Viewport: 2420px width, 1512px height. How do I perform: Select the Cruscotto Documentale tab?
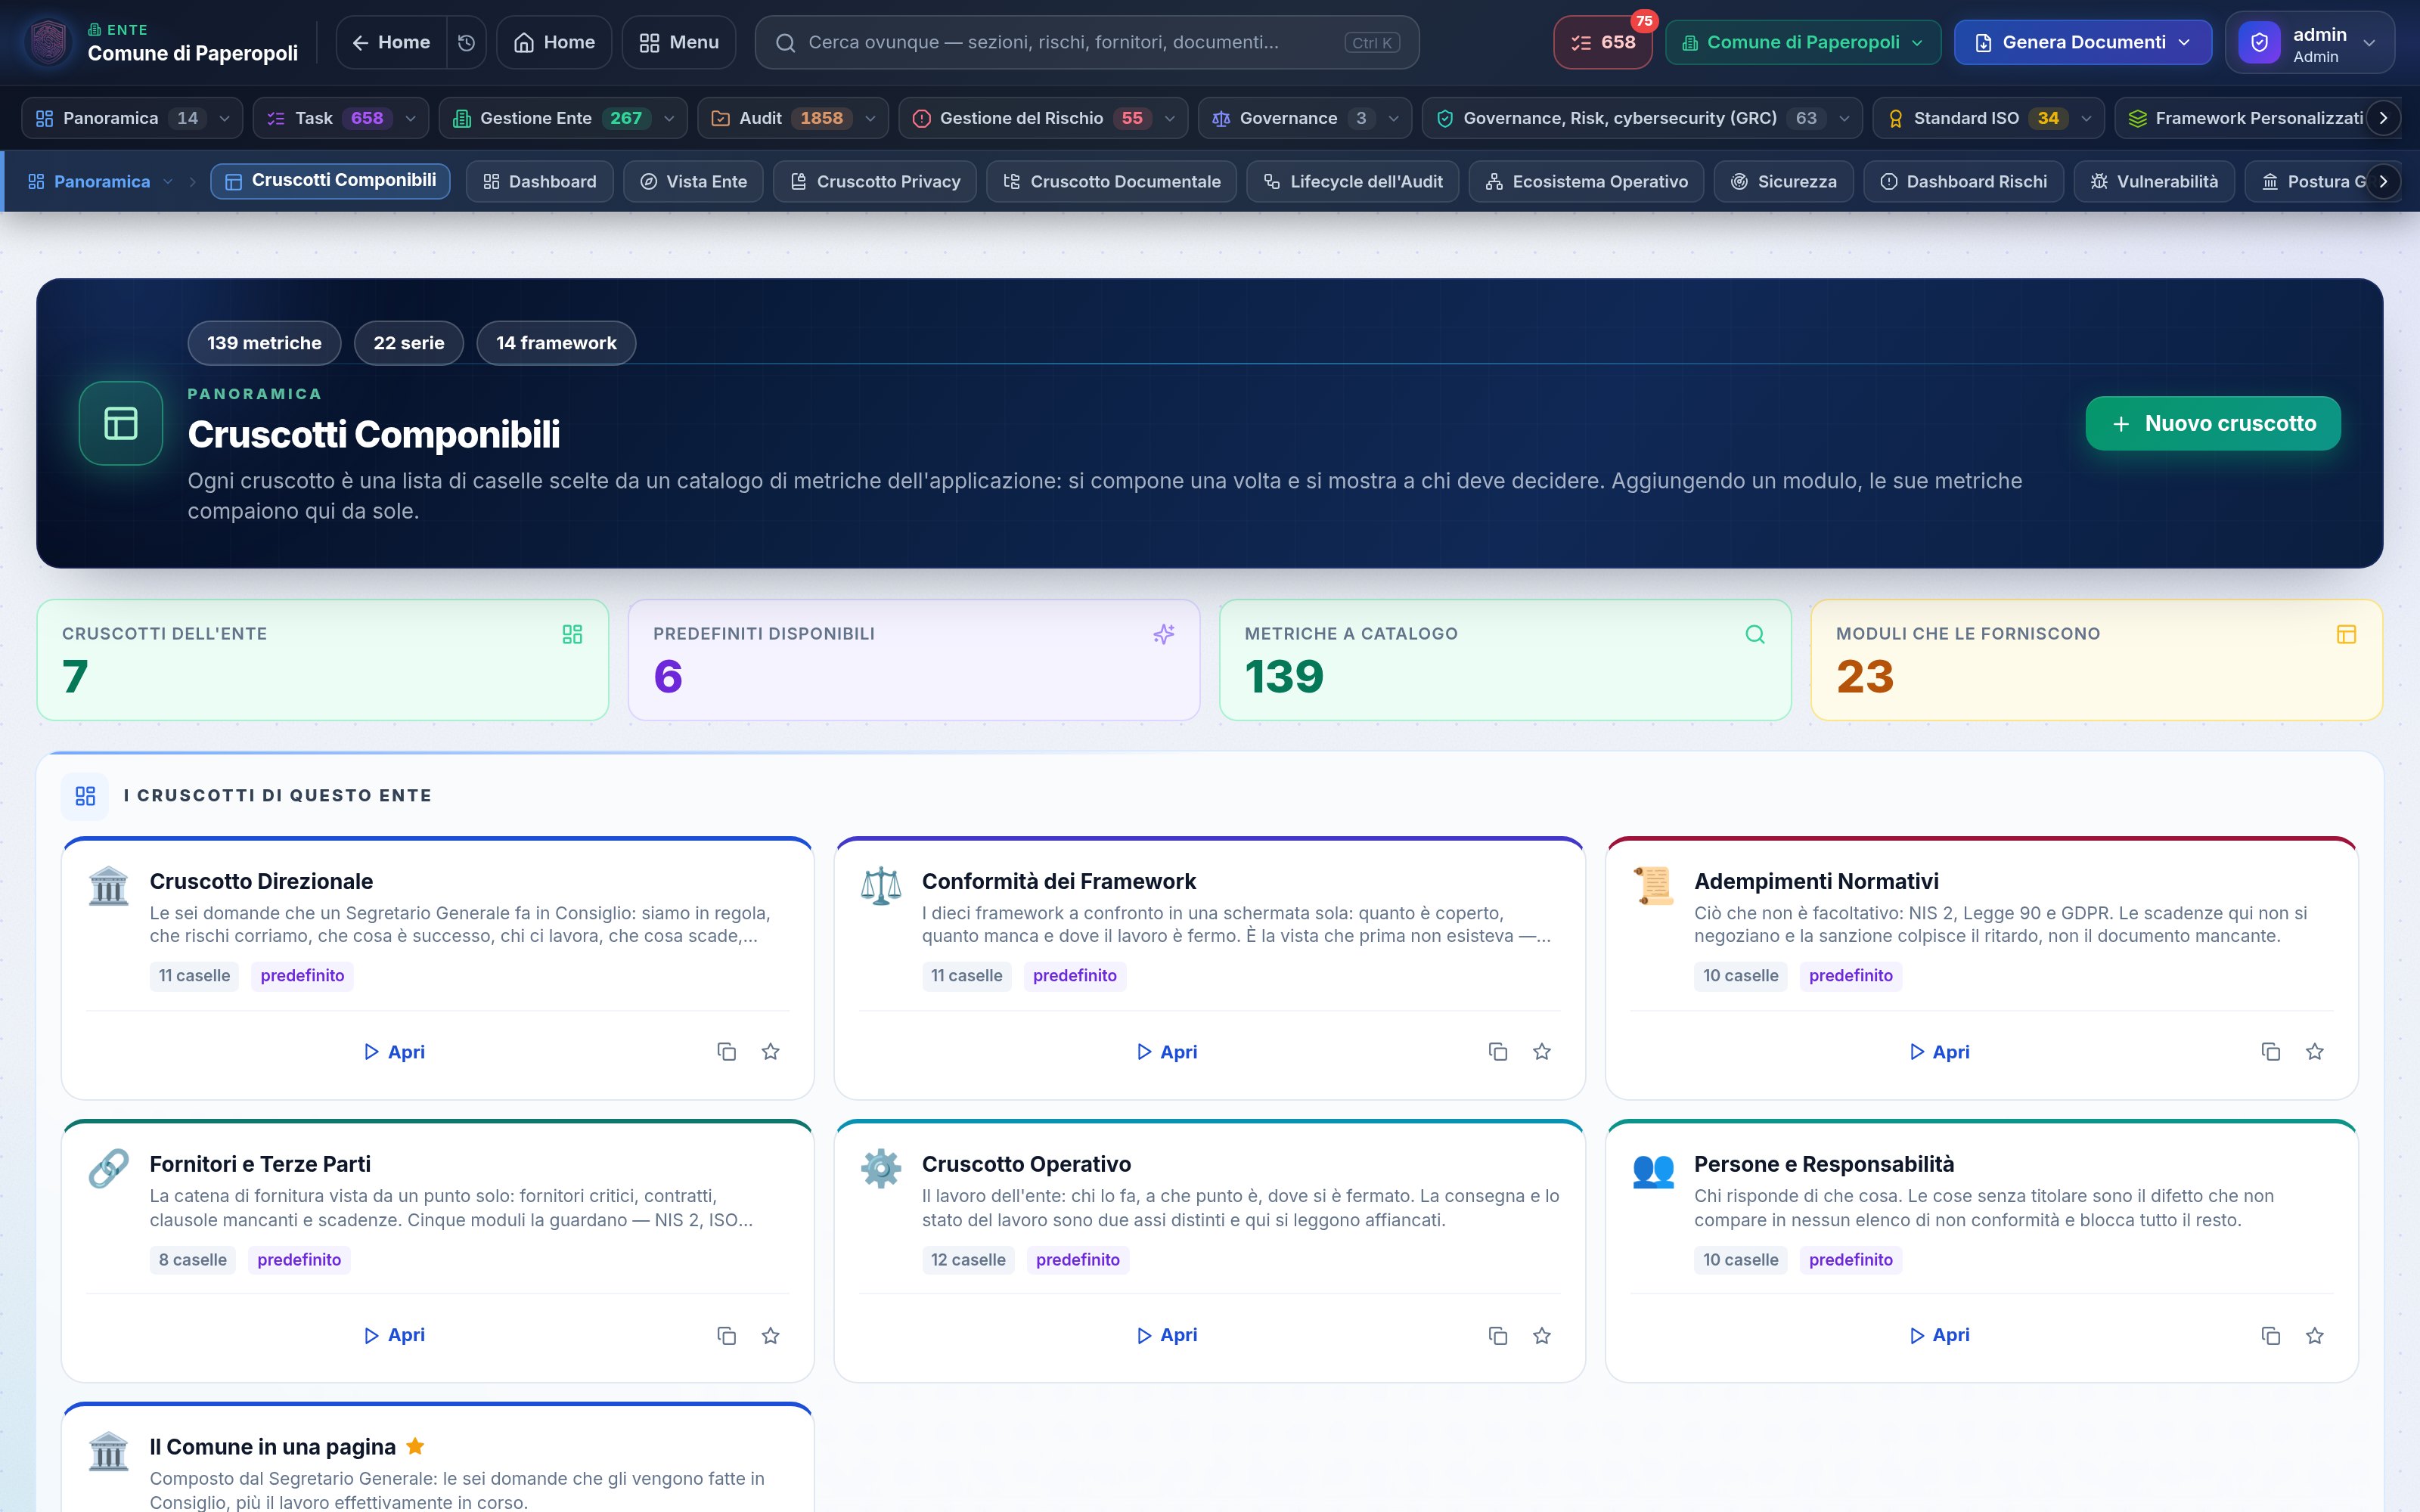1111,181
